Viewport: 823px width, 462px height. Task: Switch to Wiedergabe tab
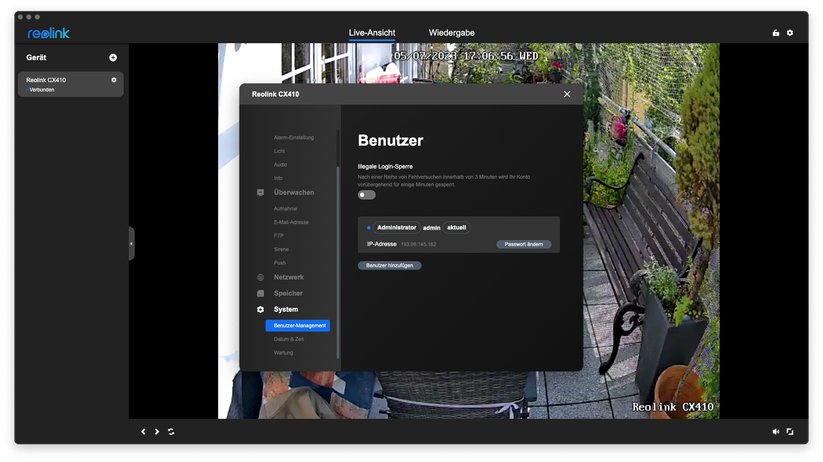click(451, 33)
